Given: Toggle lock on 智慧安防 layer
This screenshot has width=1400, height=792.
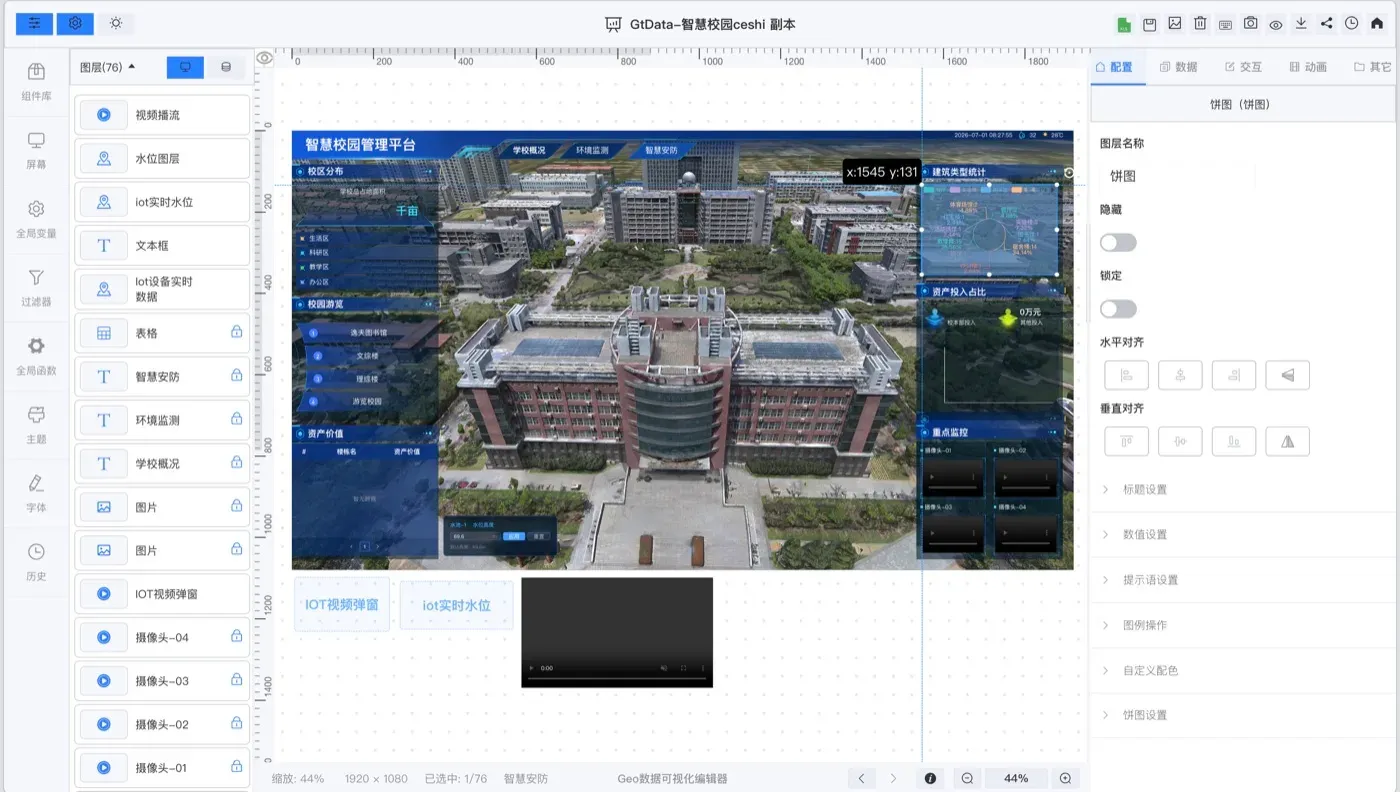Looking at the screenshot, I should point(237,375).
